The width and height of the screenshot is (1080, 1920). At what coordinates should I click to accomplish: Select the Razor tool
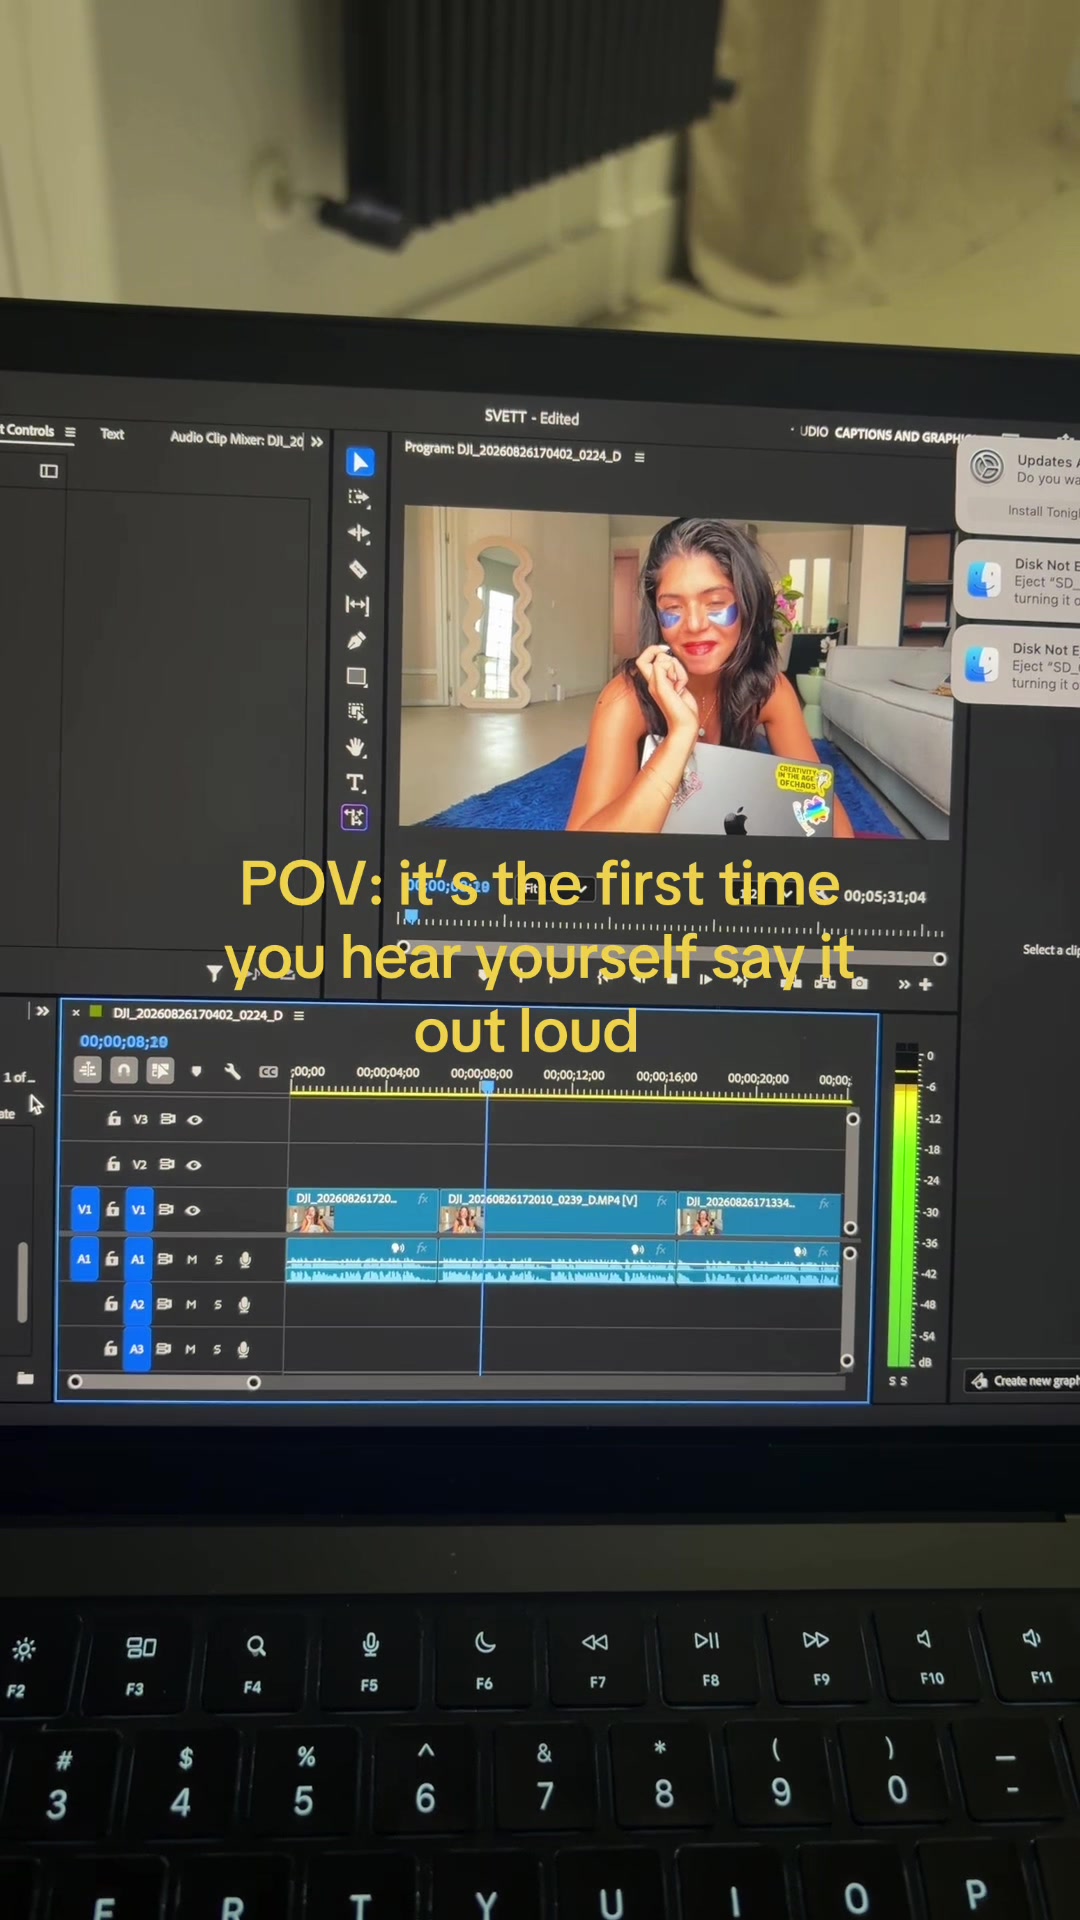[358, 569]
